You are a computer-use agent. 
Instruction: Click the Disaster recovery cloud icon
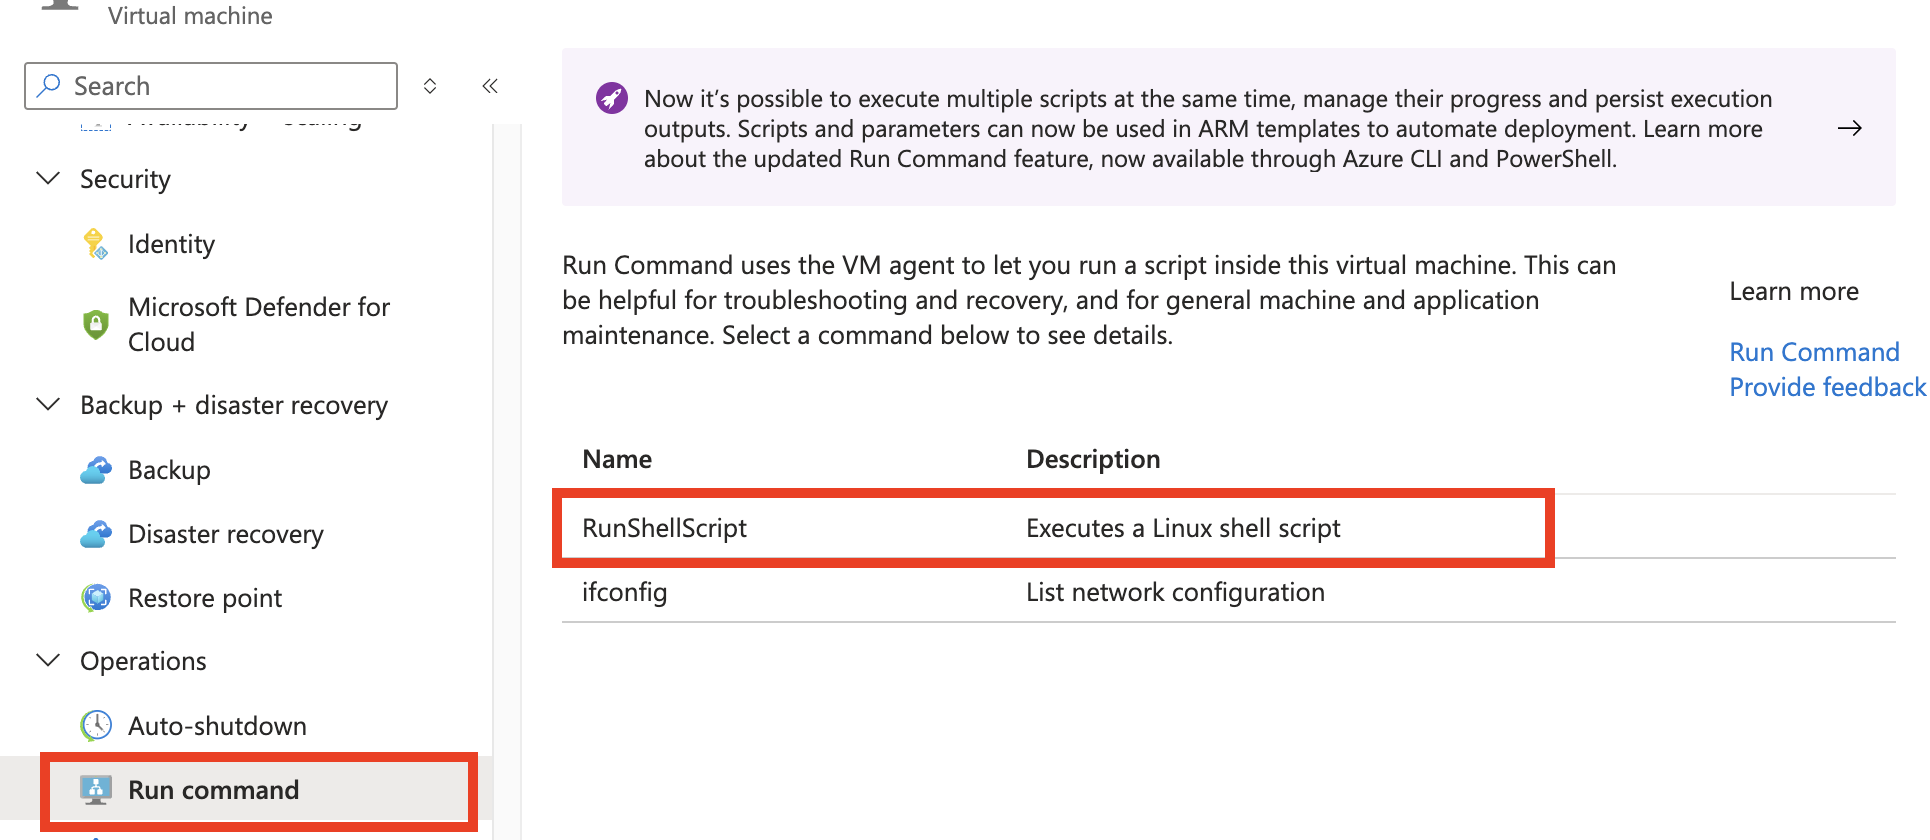(96, 534)
